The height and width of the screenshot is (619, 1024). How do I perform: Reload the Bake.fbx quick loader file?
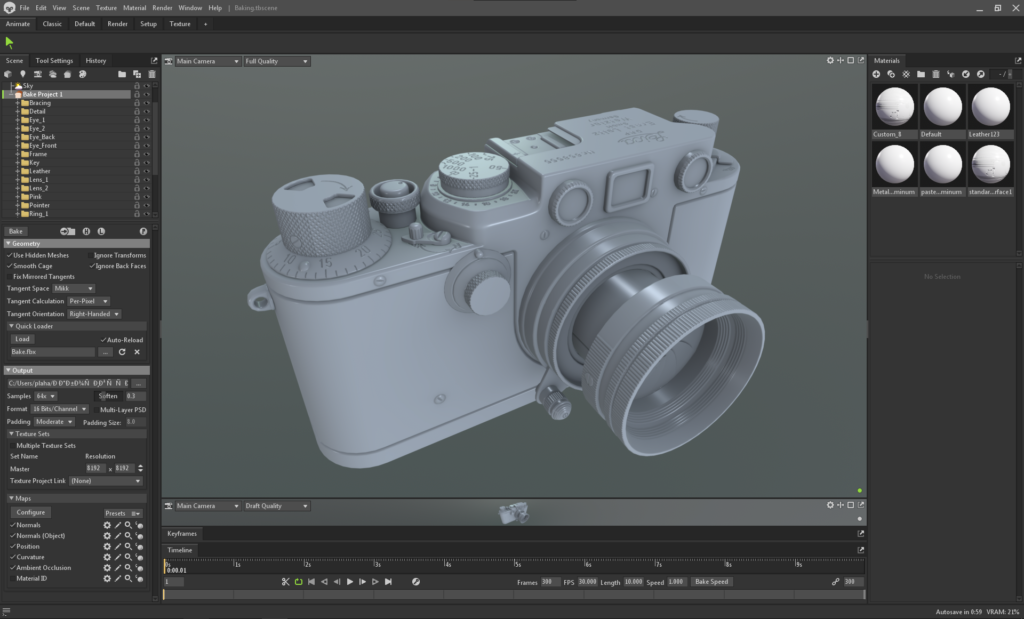pyautogui.click(x=122, y=352)
